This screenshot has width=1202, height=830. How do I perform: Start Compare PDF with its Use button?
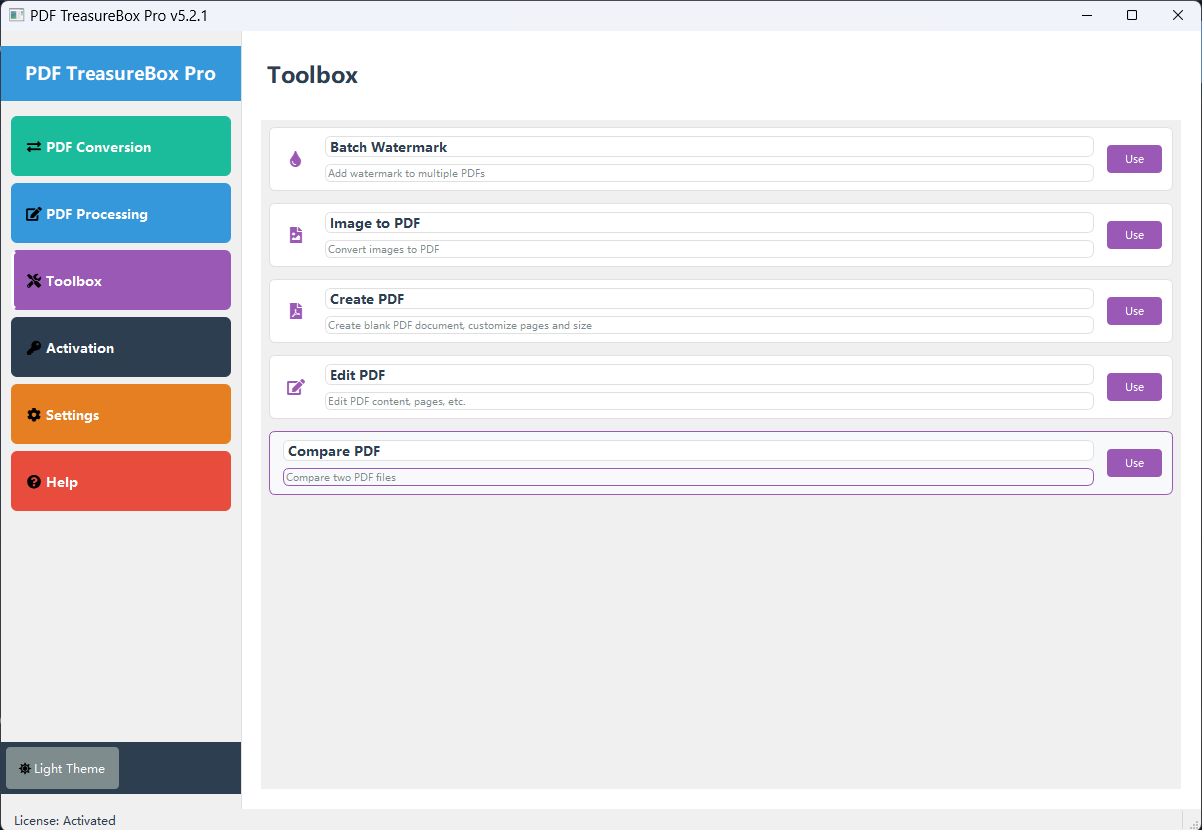(x=1133, y=463)
